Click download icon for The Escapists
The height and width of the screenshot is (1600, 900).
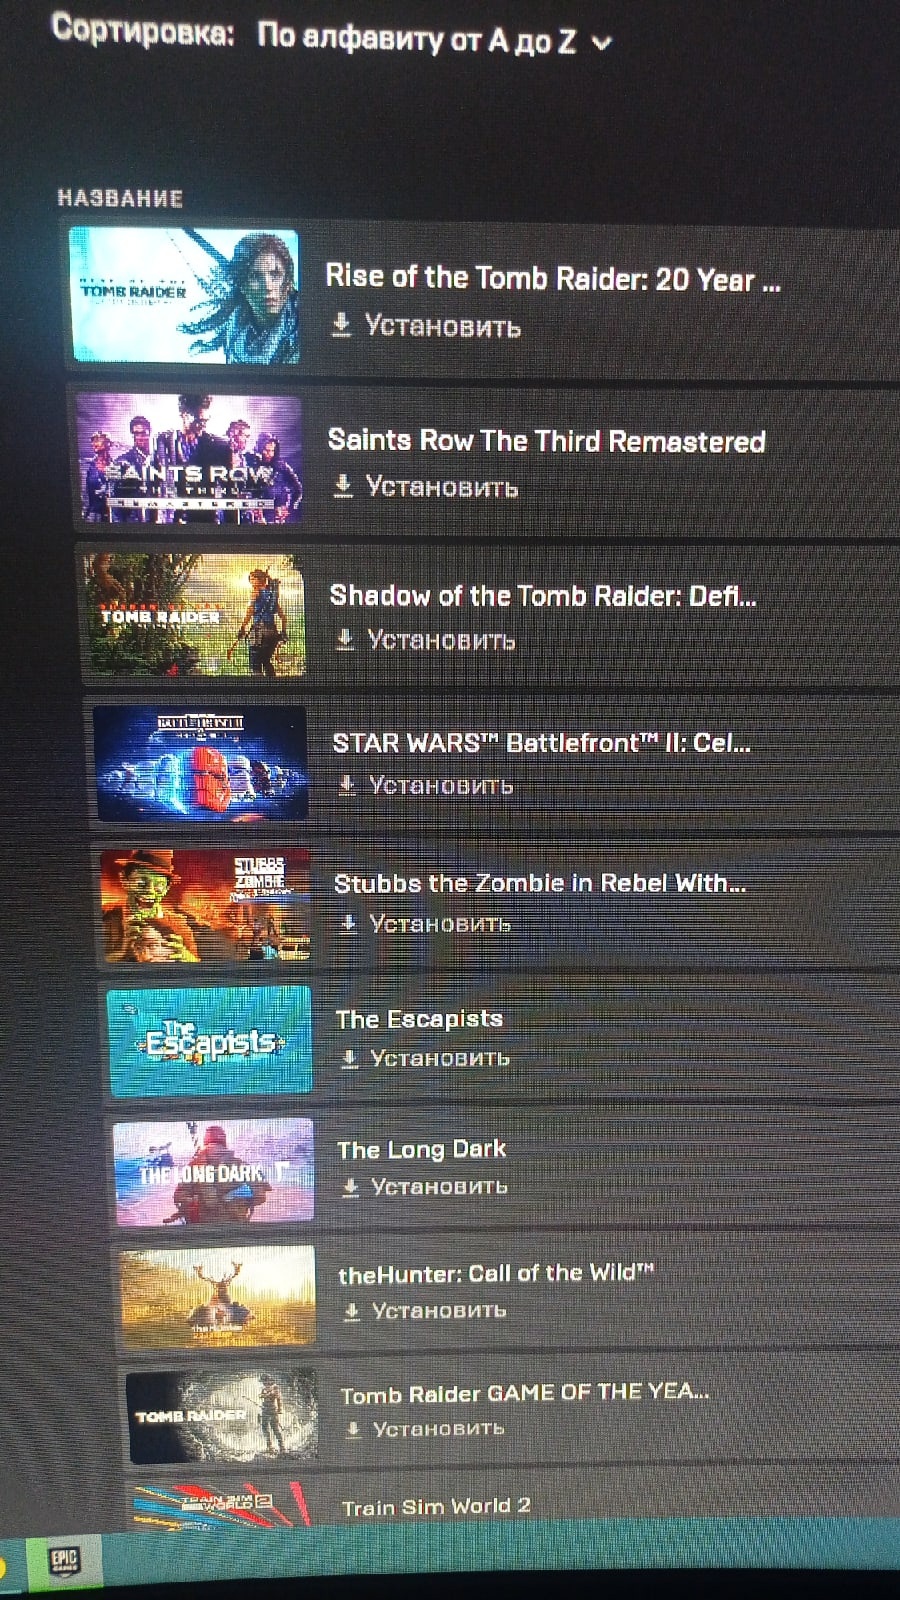(x=349, y=1058)
